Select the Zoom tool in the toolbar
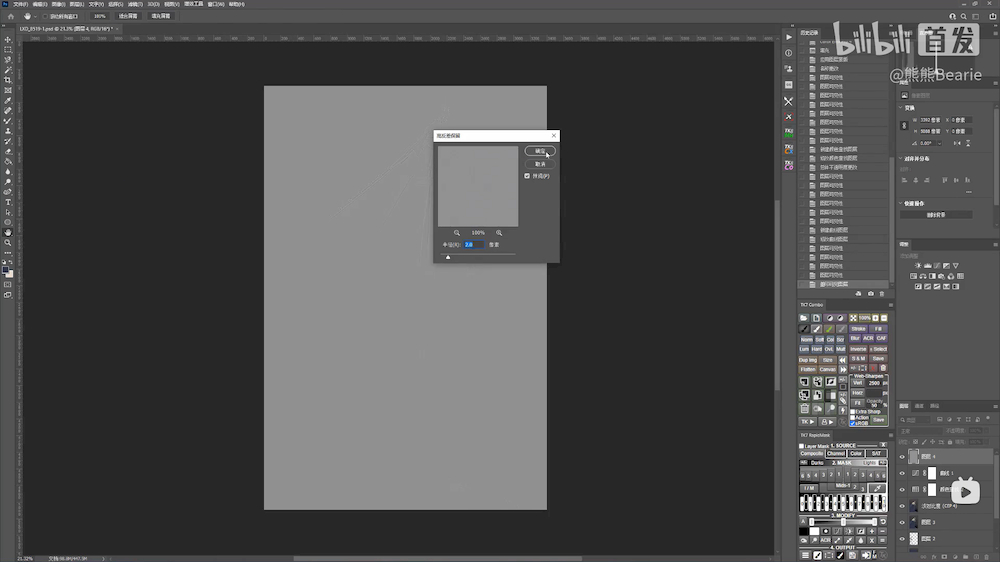The height and width of the screenshot is (562, 1000). click(x=8, y=243)
